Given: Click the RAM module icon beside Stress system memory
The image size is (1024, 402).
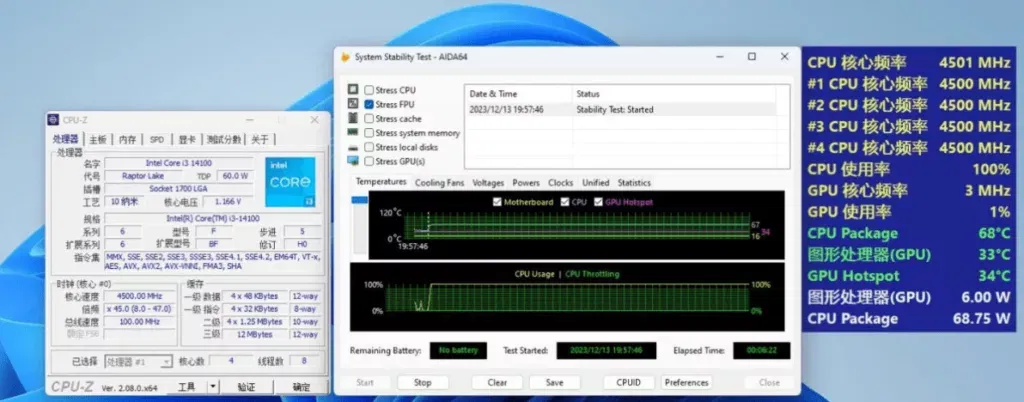Looking at the screenshot, I should click(353, 132).
